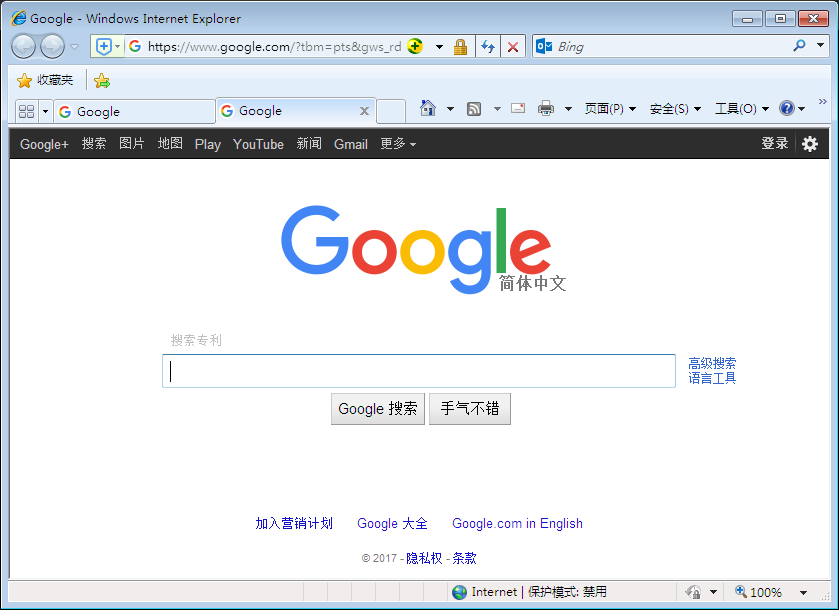Image resolution: width=839 pixels, height=610 pixels.
Task: Click the Read Mail envelope icon
Action: (518, 109)
